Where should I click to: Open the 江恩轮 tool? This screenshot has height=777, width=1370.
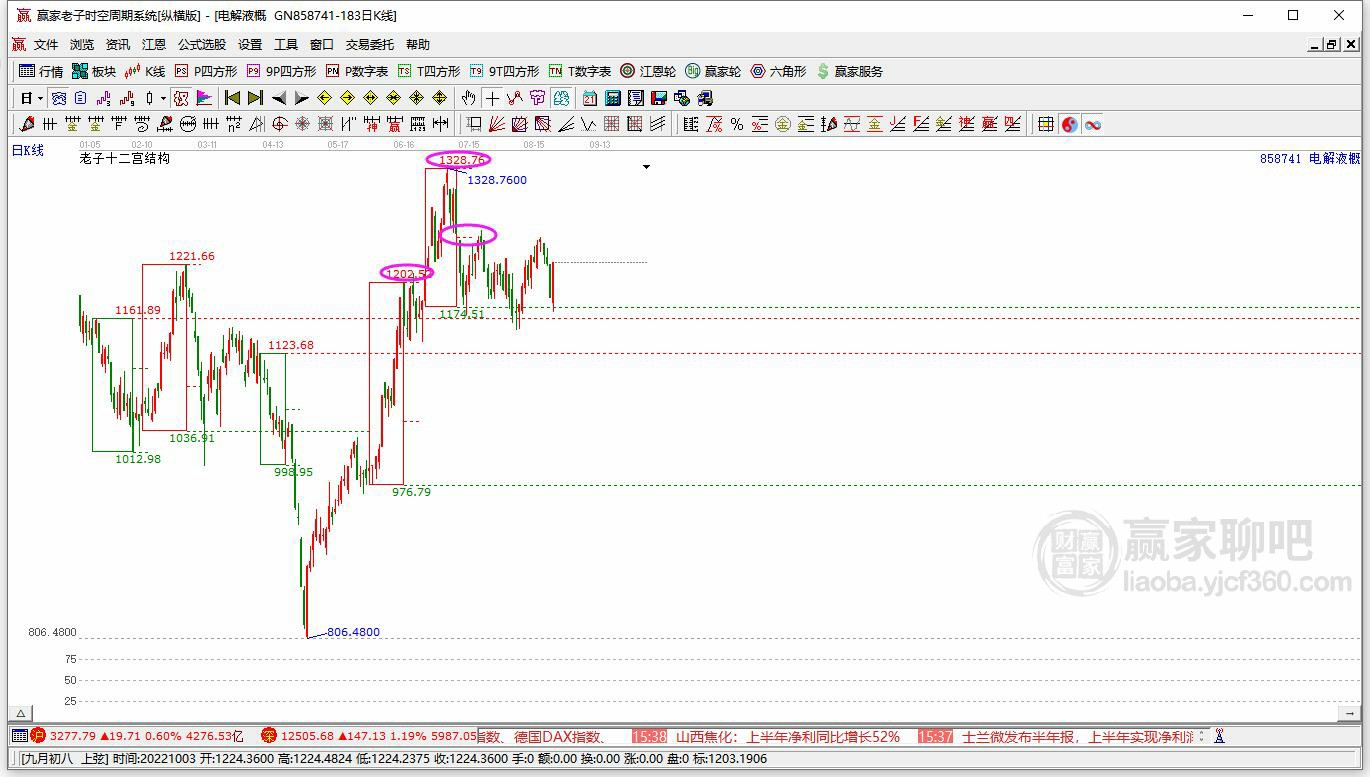tap(648, 71)
